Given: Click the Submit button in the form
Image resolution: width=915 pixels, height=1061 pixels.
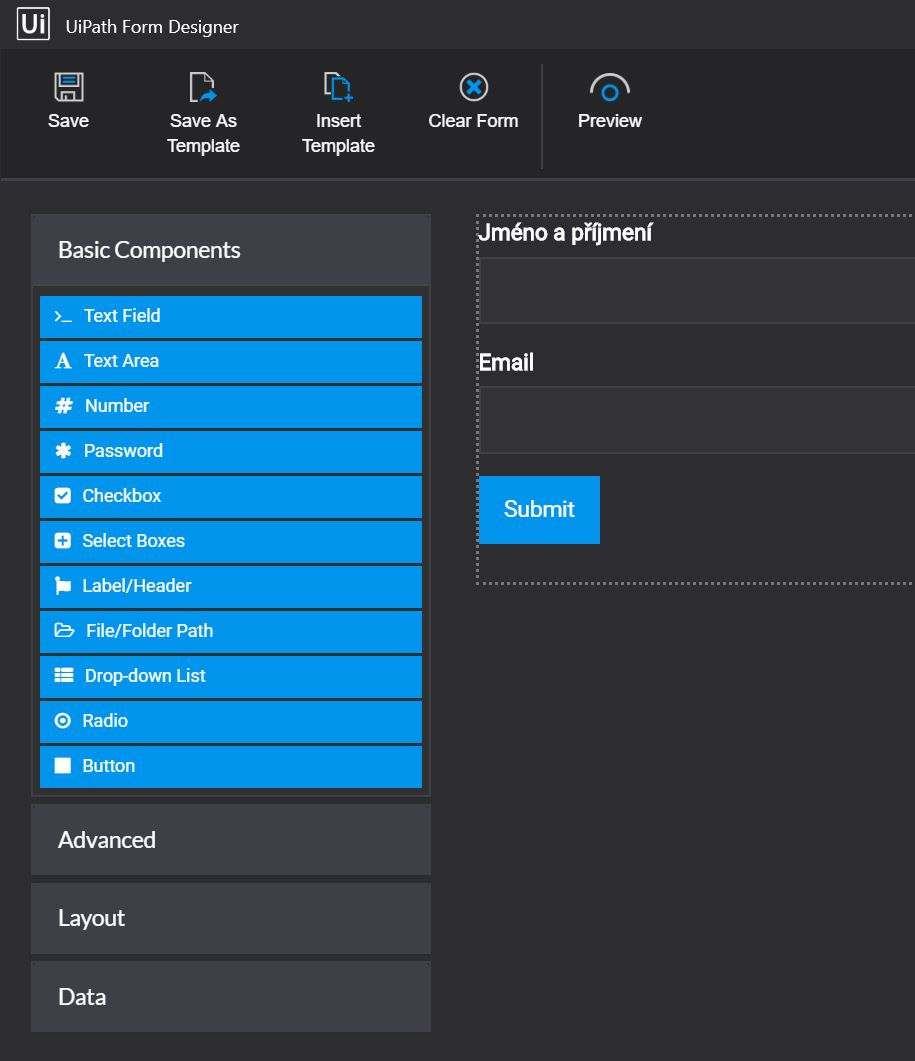Looking at the screenshot, I should tap(539, 510).
